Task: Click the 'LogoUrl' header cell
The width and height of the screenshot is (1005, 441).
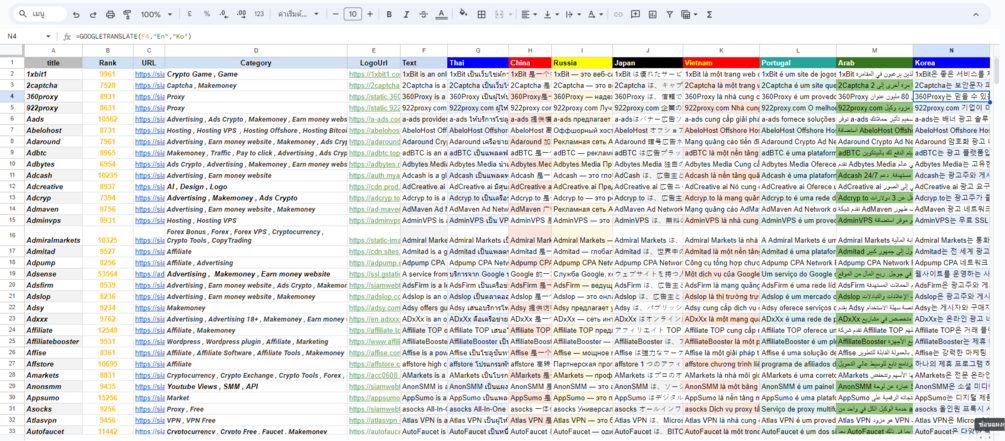Action: coord(374,63)
